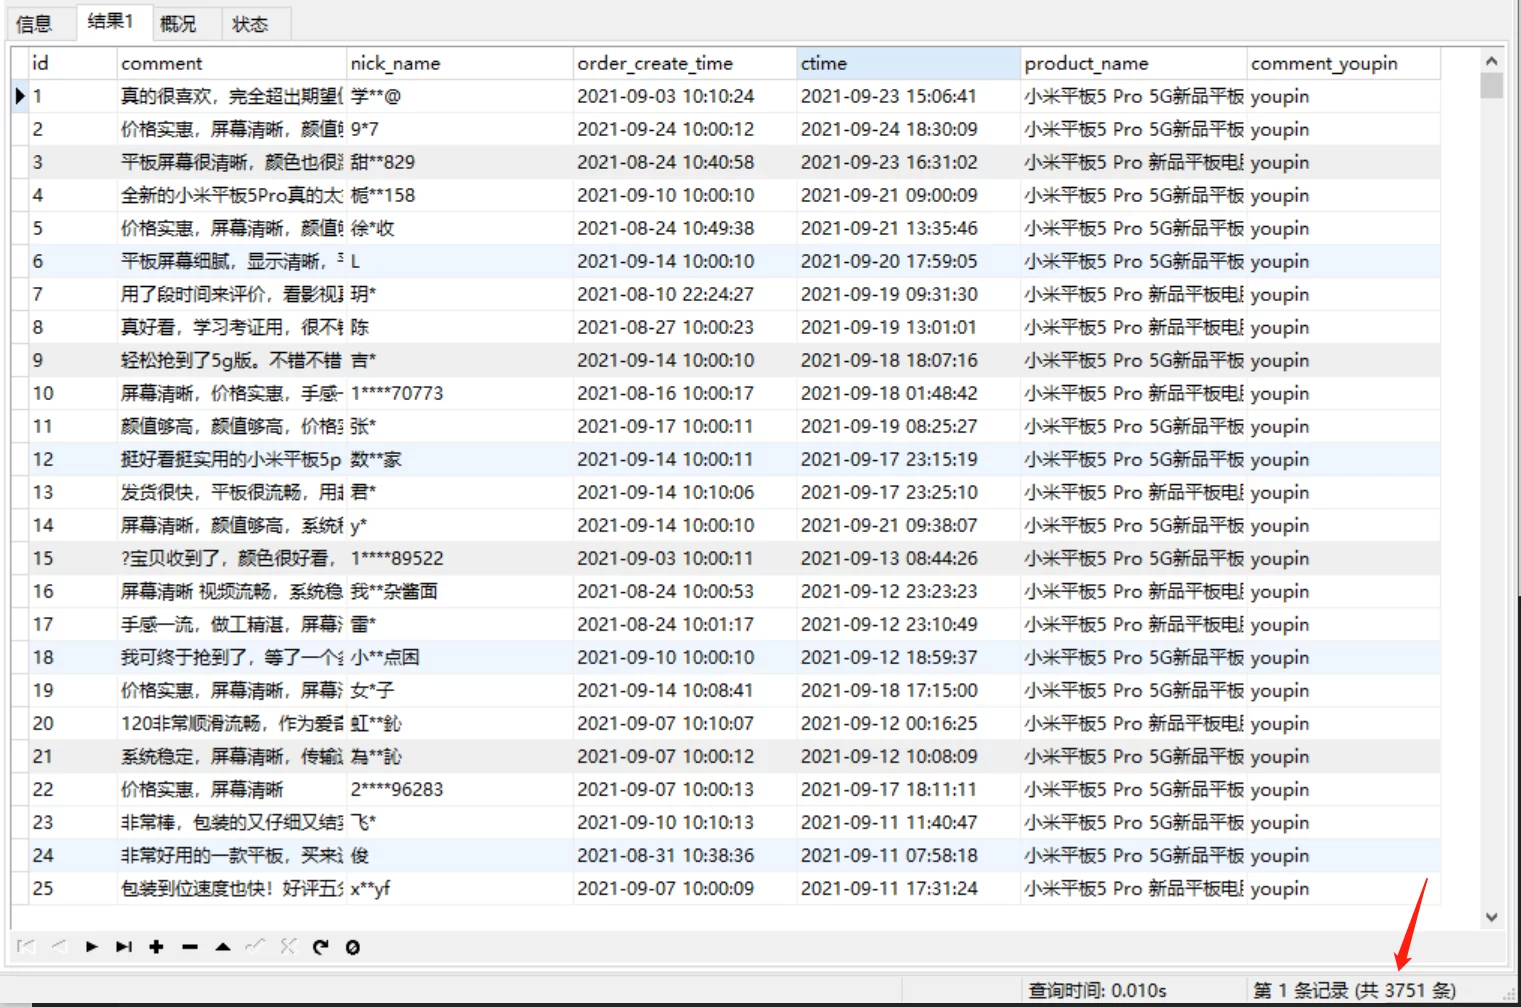1521x1007 pixels.
Task: Click ctime 2021-09-24 18:30:09 cell
Action: coord(909,129)
